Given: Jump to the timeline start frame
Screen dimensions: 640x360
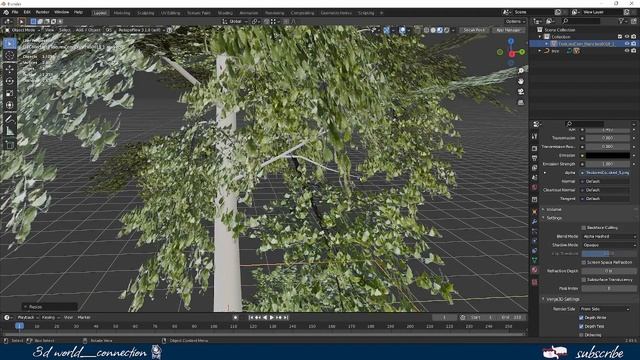Looking at the screenshot, I should pyautogui.click(x=251, y=317).
